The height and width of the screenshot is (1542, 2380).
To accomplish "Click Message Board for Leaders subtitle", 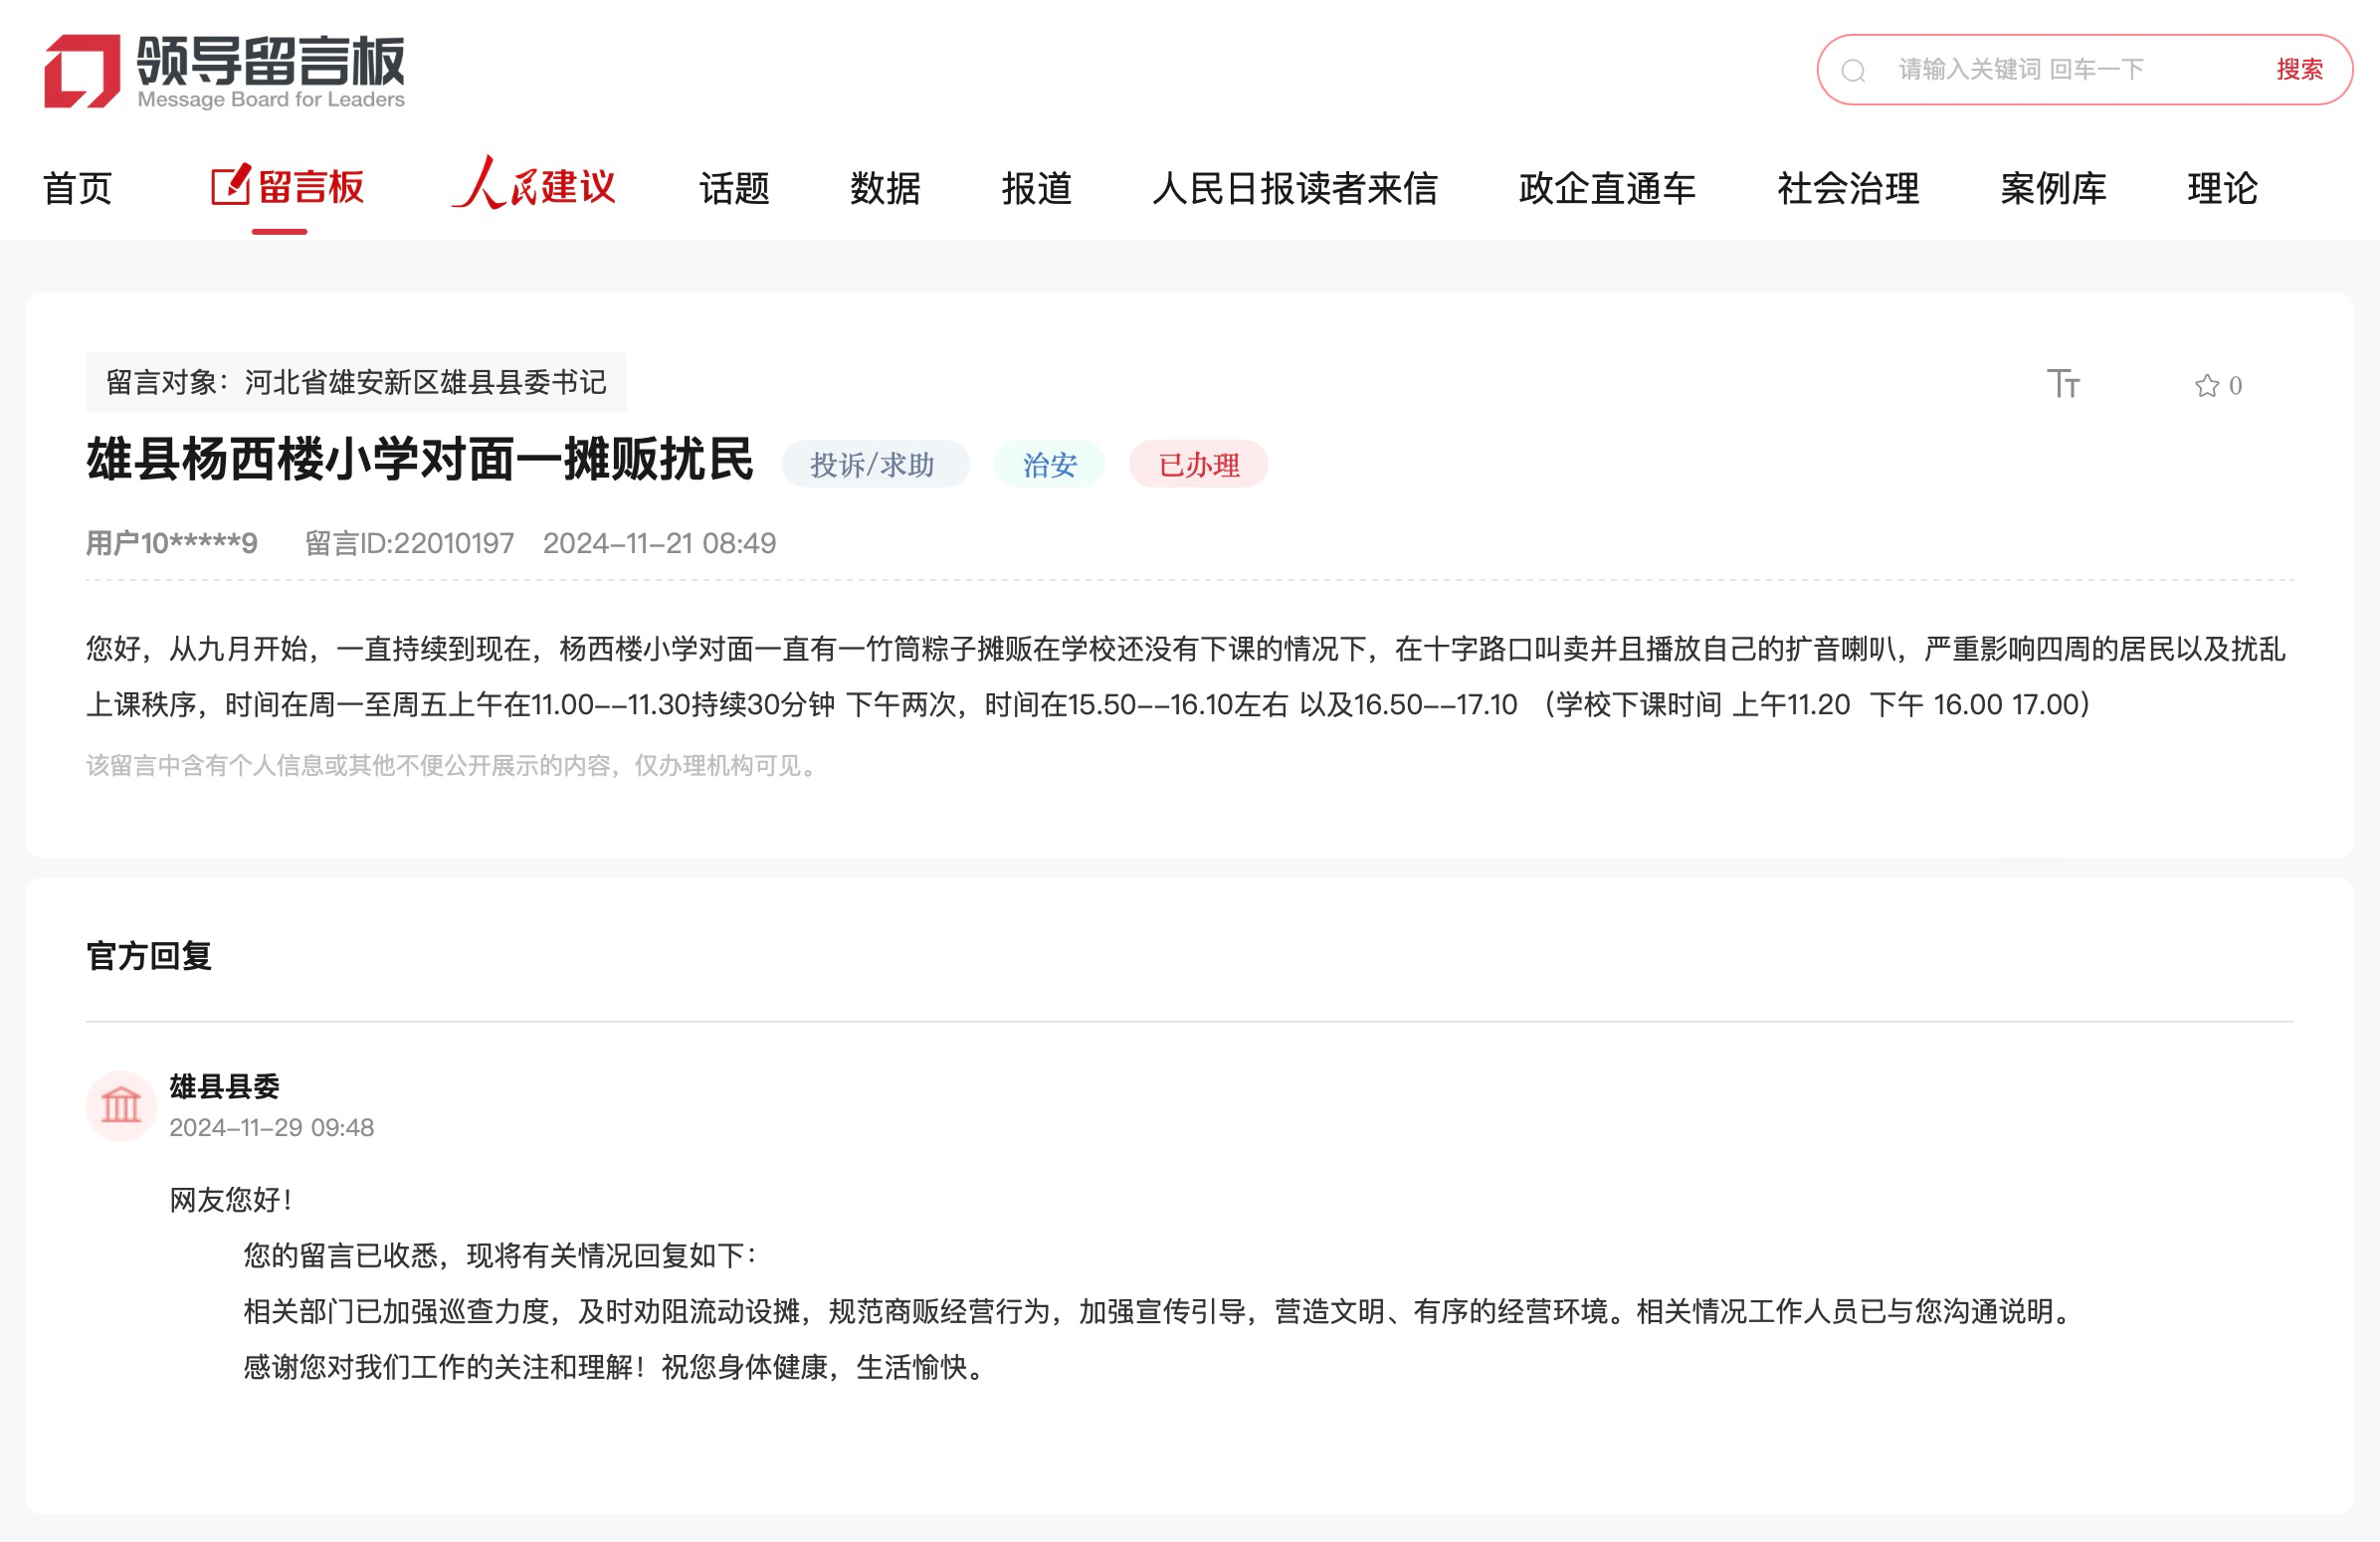I will coord(271,99).
